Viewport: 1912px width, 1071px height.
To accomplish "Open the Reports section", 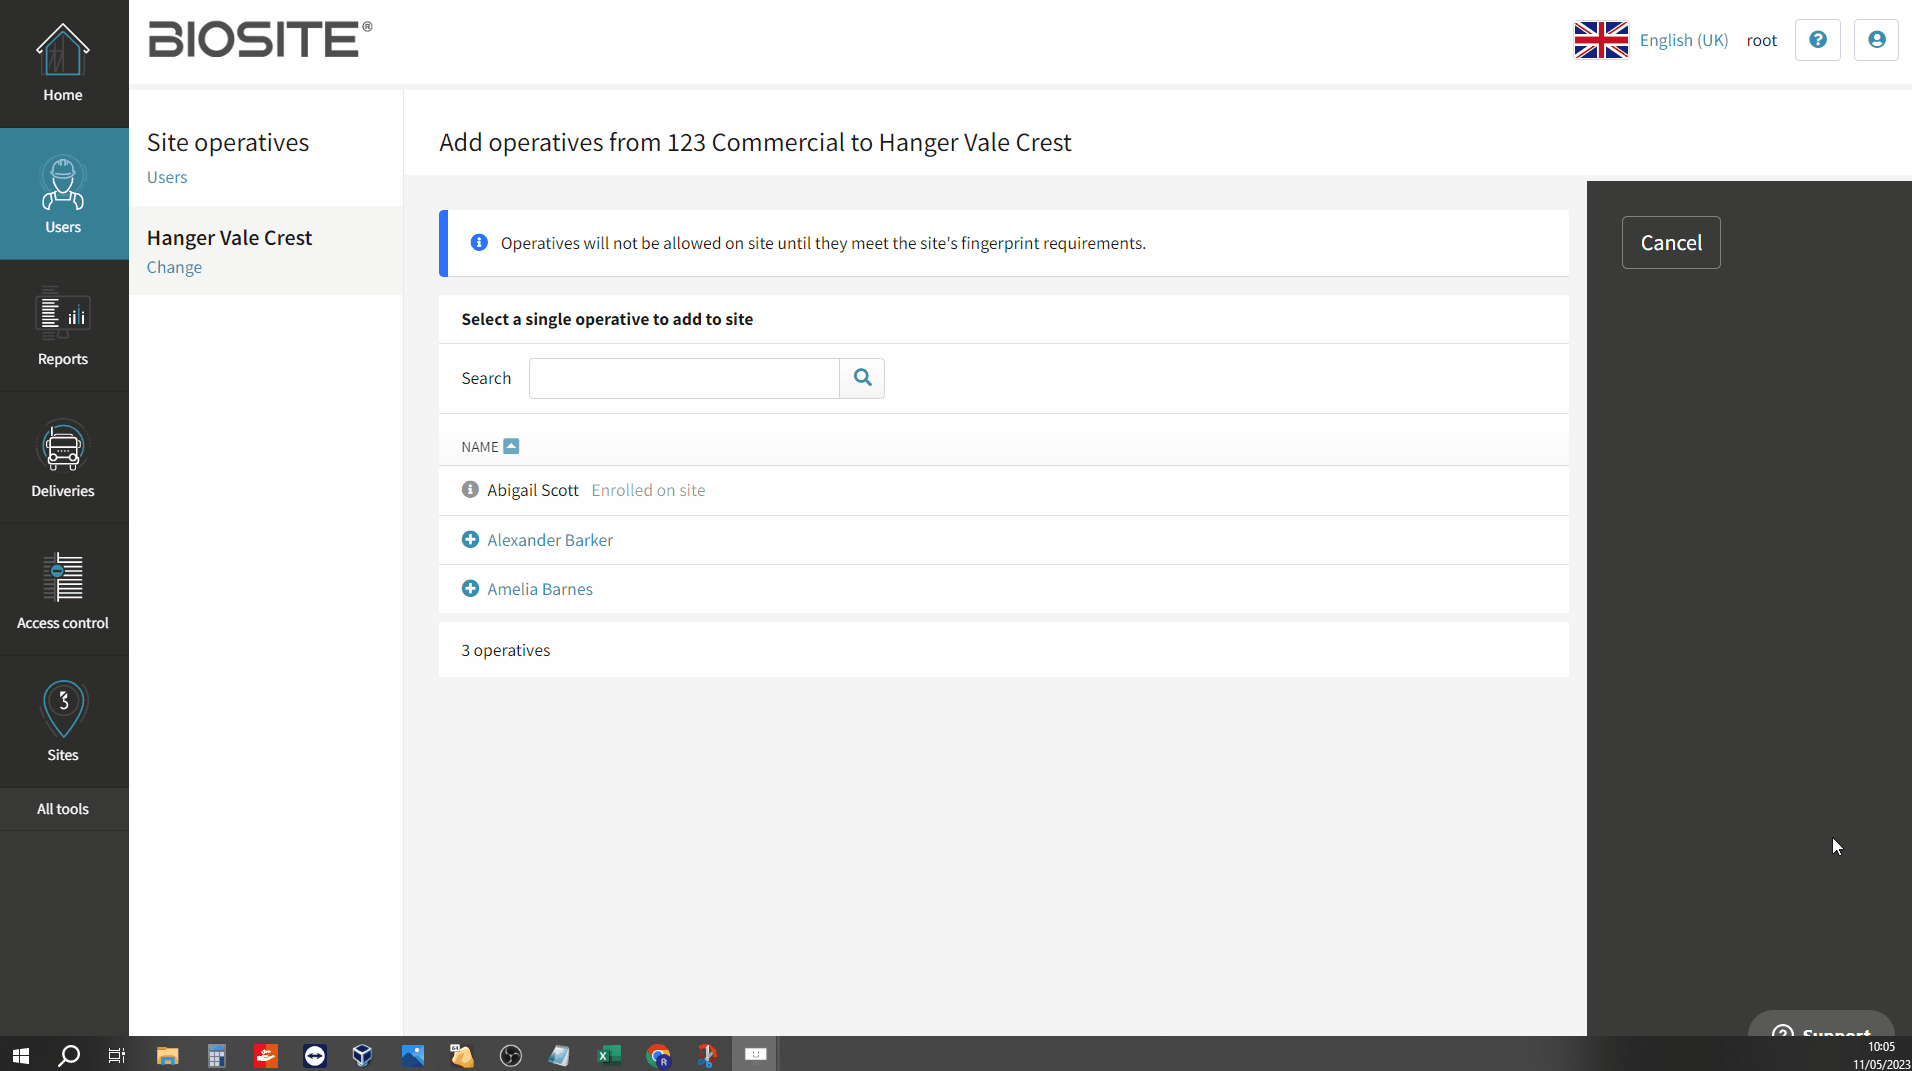I will point(63,326).
